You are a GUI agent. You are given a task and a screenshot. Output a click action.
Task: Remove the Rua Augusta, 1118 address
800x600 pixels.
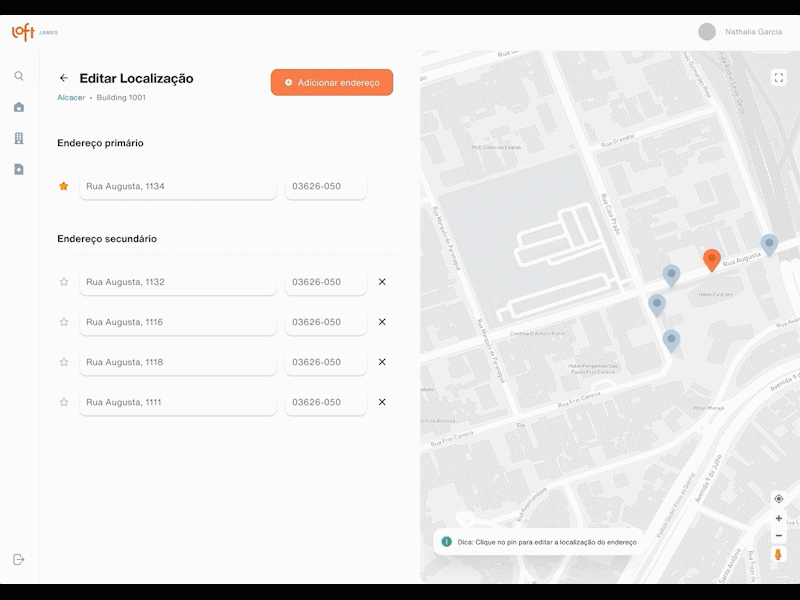(x=382, y=362)
